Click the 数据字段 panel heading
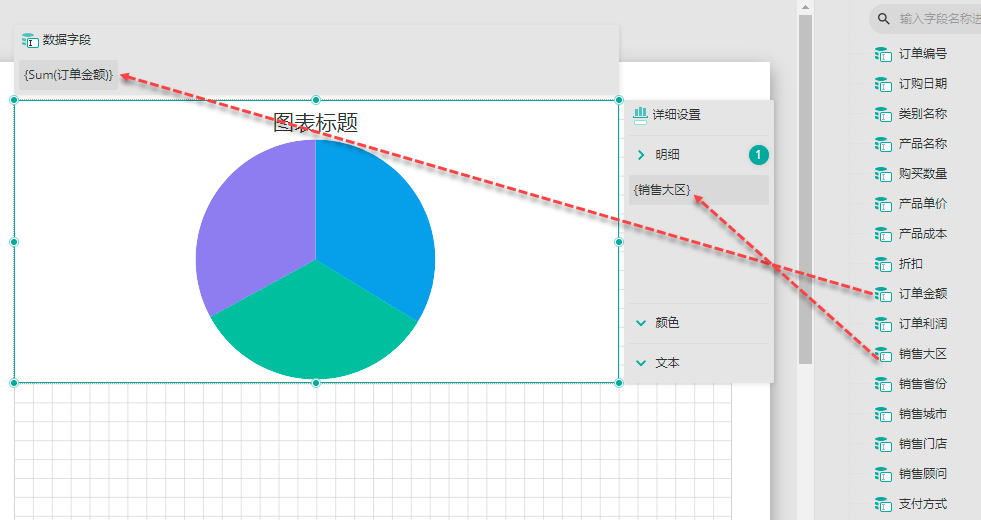 point(67,40)
